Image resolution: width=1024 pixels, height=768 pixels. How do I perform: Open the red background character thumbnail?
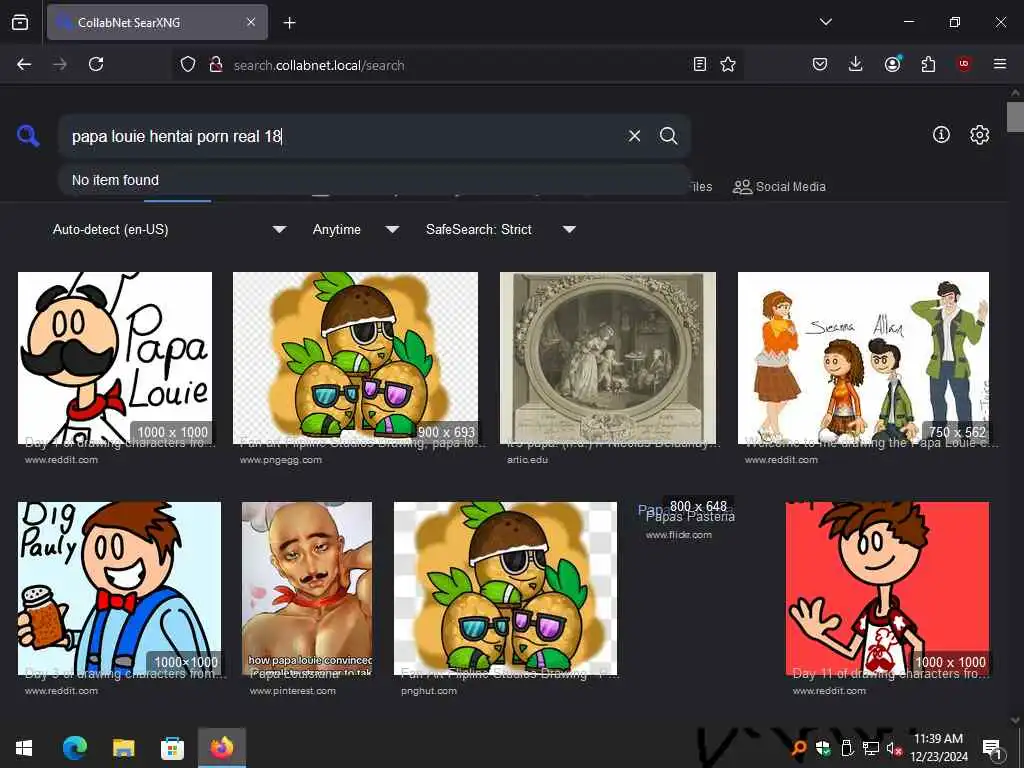[887, 588]
